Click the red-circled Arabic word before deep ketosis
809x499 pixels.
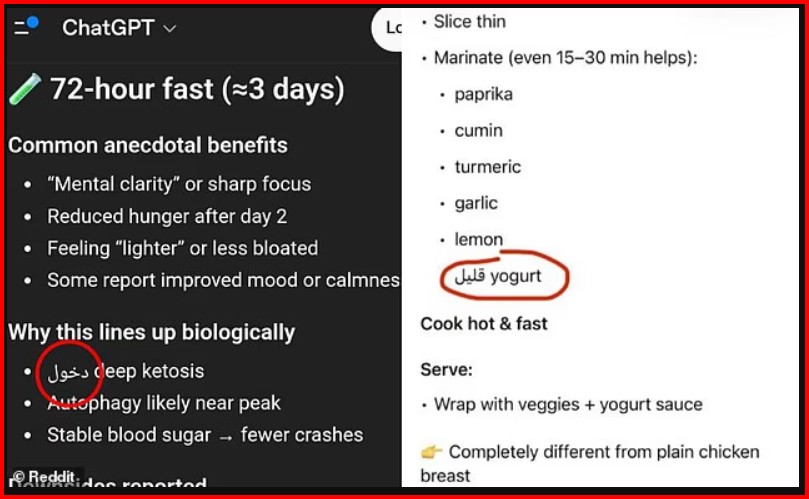coord(70,371)
